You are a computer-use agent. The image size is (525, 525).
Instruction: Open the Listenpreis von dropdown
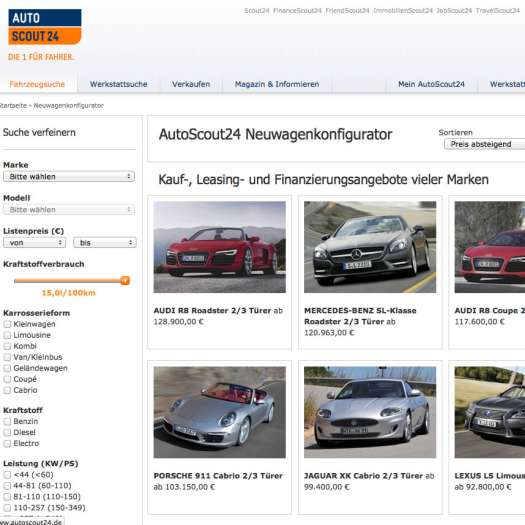[x=34, y=242]
